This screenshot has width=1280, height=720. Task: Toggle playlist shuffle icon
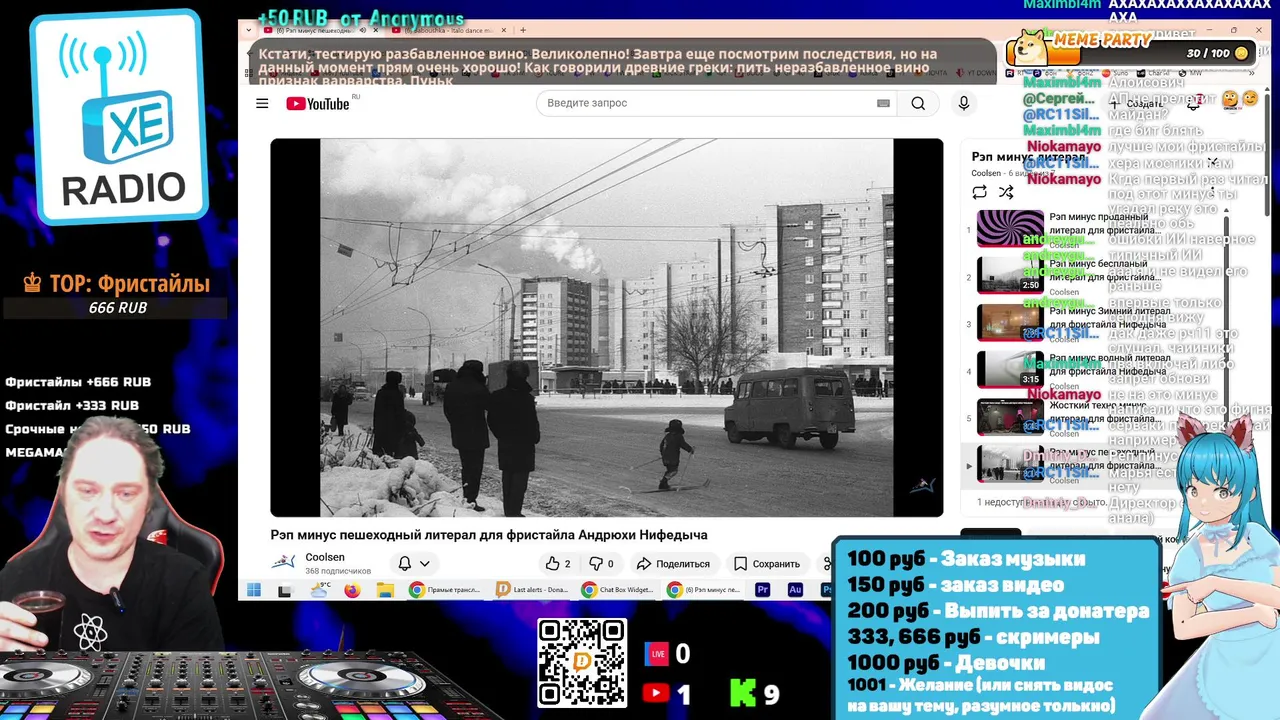(x=1006, y=192)
